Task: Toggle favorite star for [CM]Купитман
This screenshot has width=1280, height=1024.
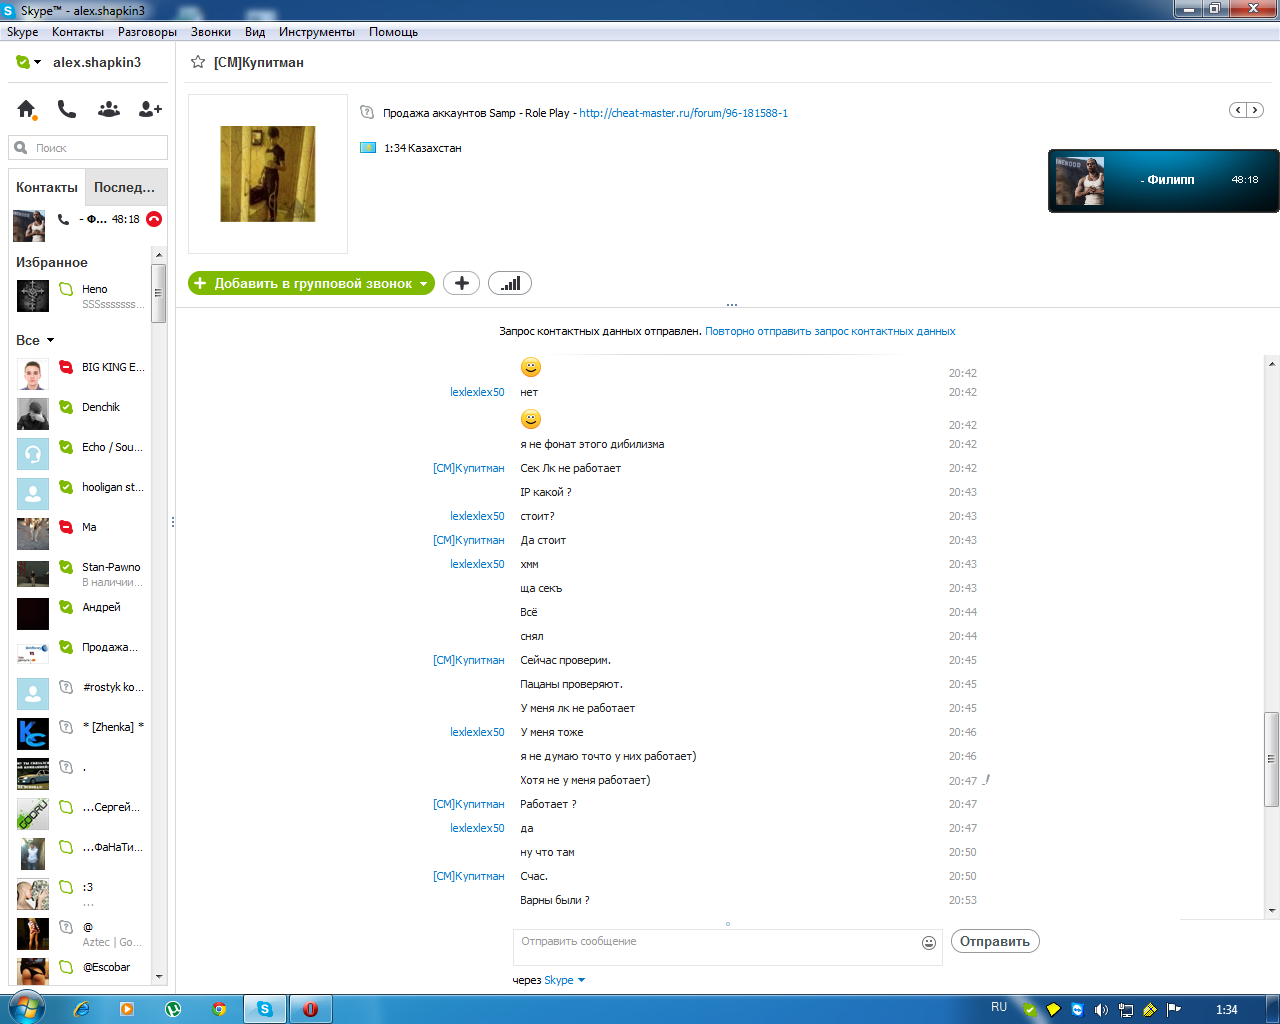Action: (198, 62)
